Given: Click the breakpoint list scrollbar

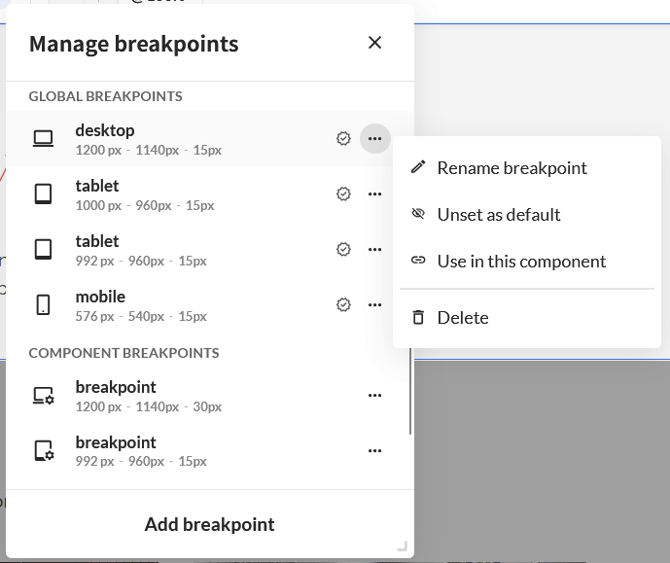Looking at the screenshot, I should coord(411,392).
